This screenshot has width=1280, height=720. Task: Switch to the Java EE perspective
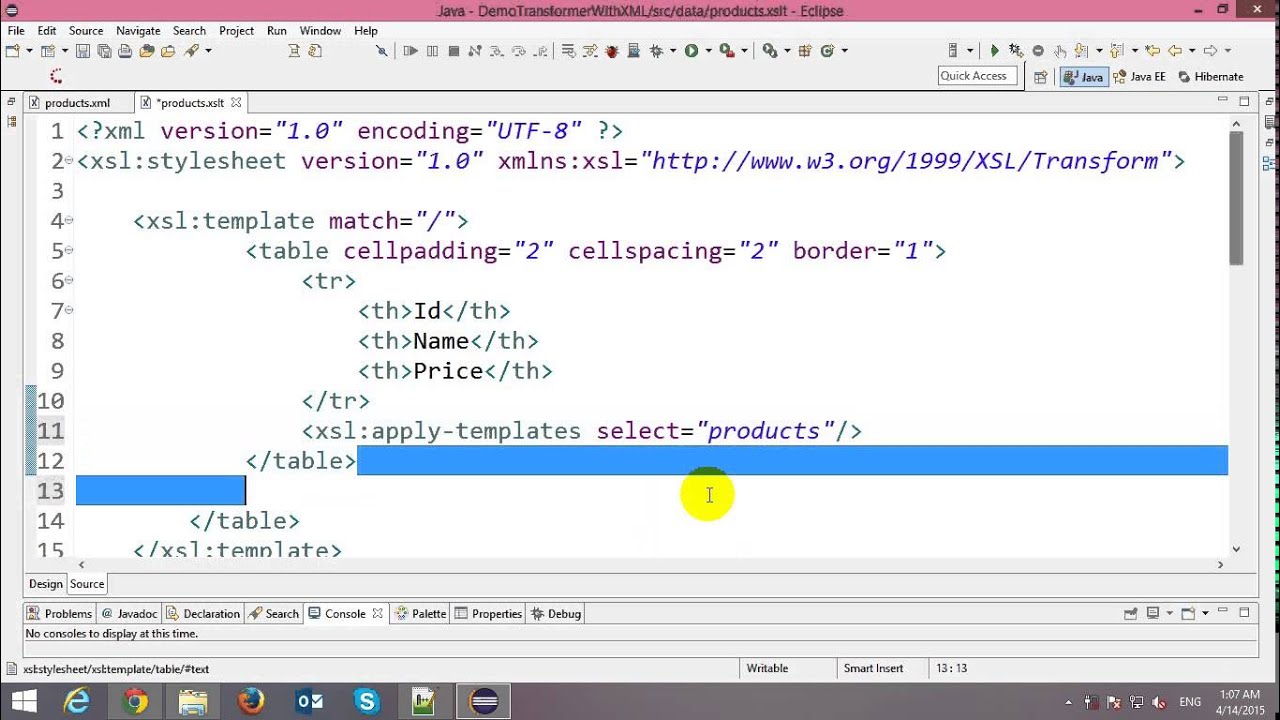tap(1140, 76)
